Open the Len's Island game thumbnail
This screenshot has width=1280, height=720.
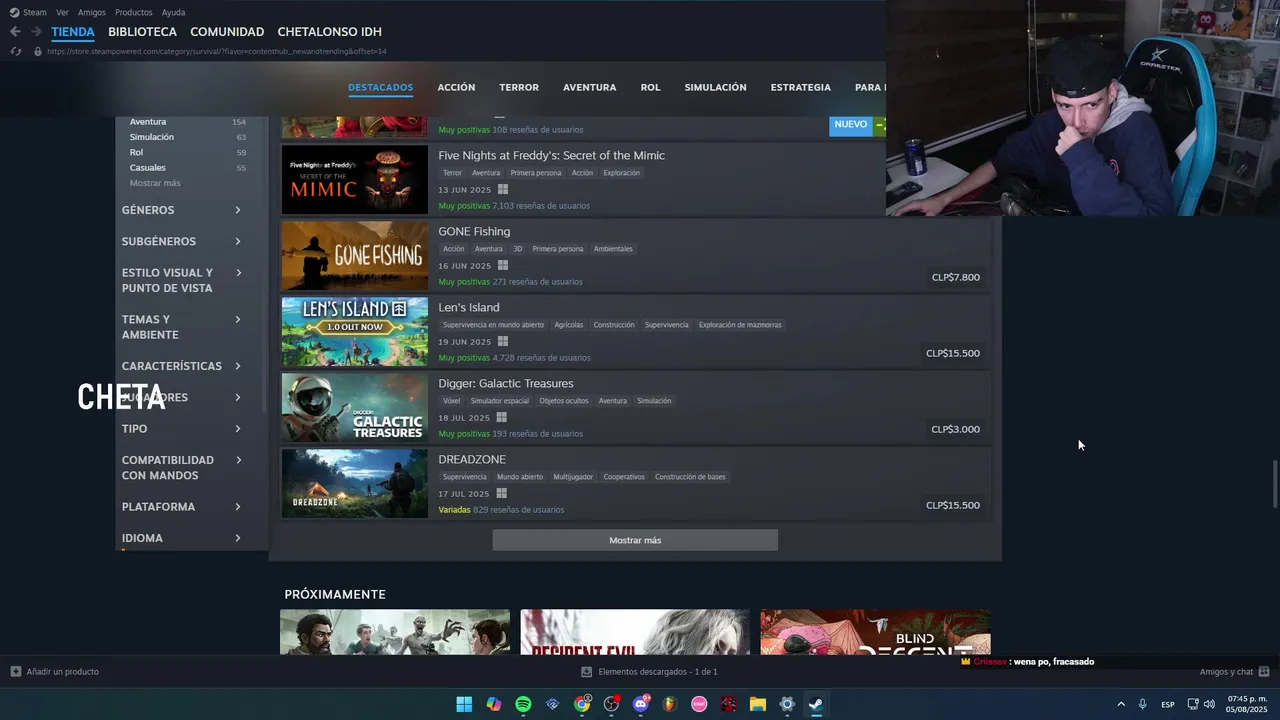[355, 332]
